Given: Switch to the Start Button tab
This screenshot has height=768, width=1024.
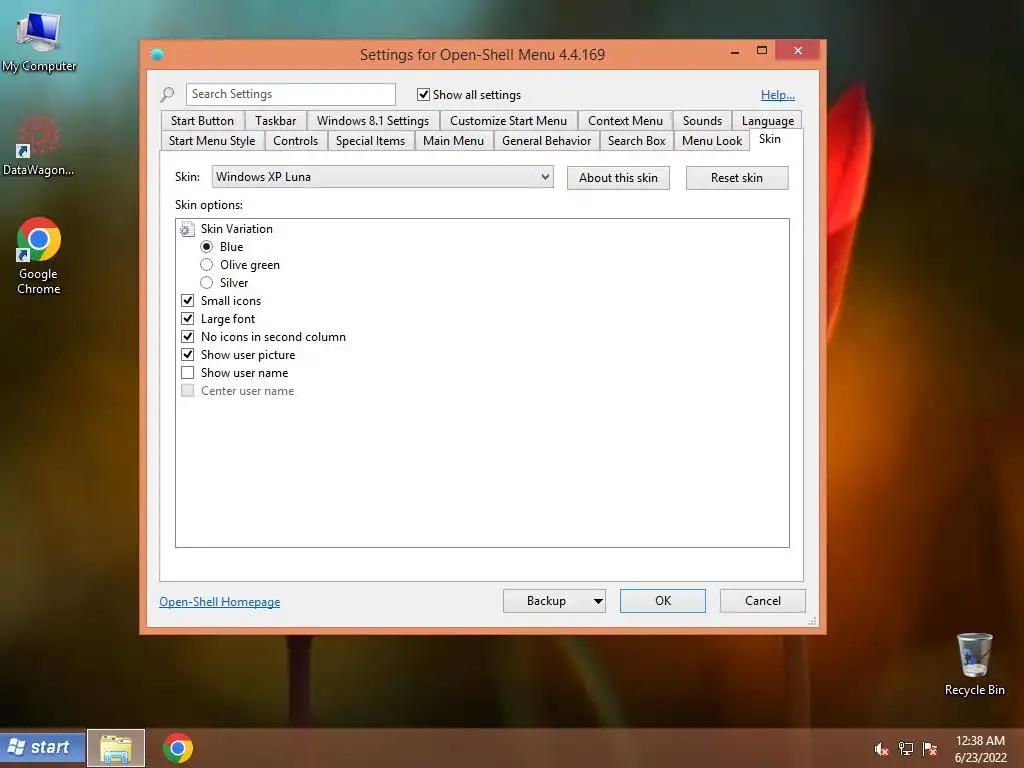Looking at the screenshot, I should click(x=202, y=121).
